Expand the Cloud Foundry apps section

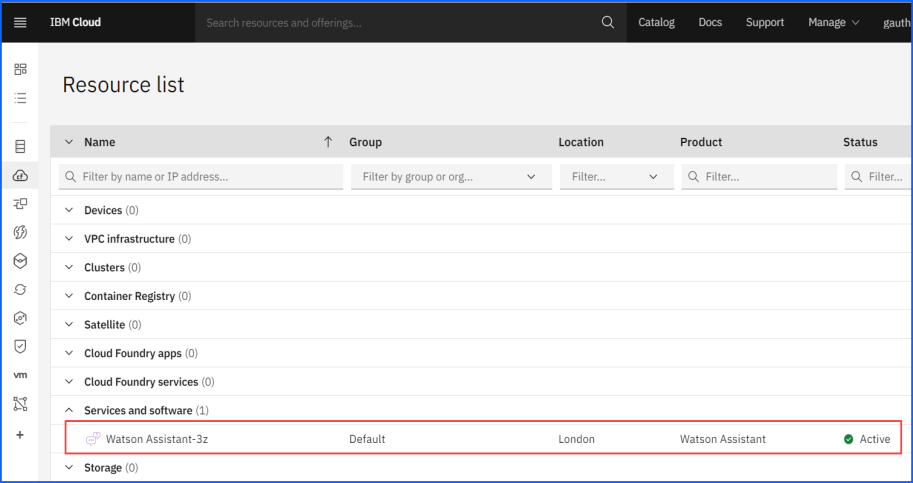coord(69,354)
